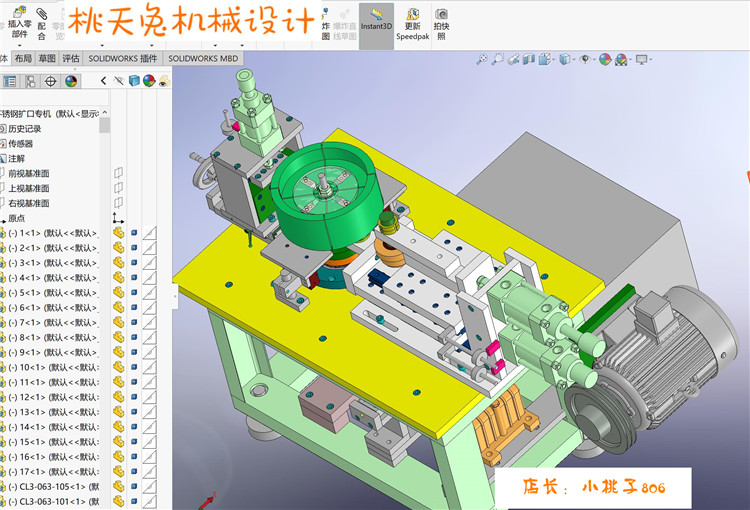Screen dimensions: 750x510
Task: Click the Edit Appearance color ball
Action: [x=605, y=59]
